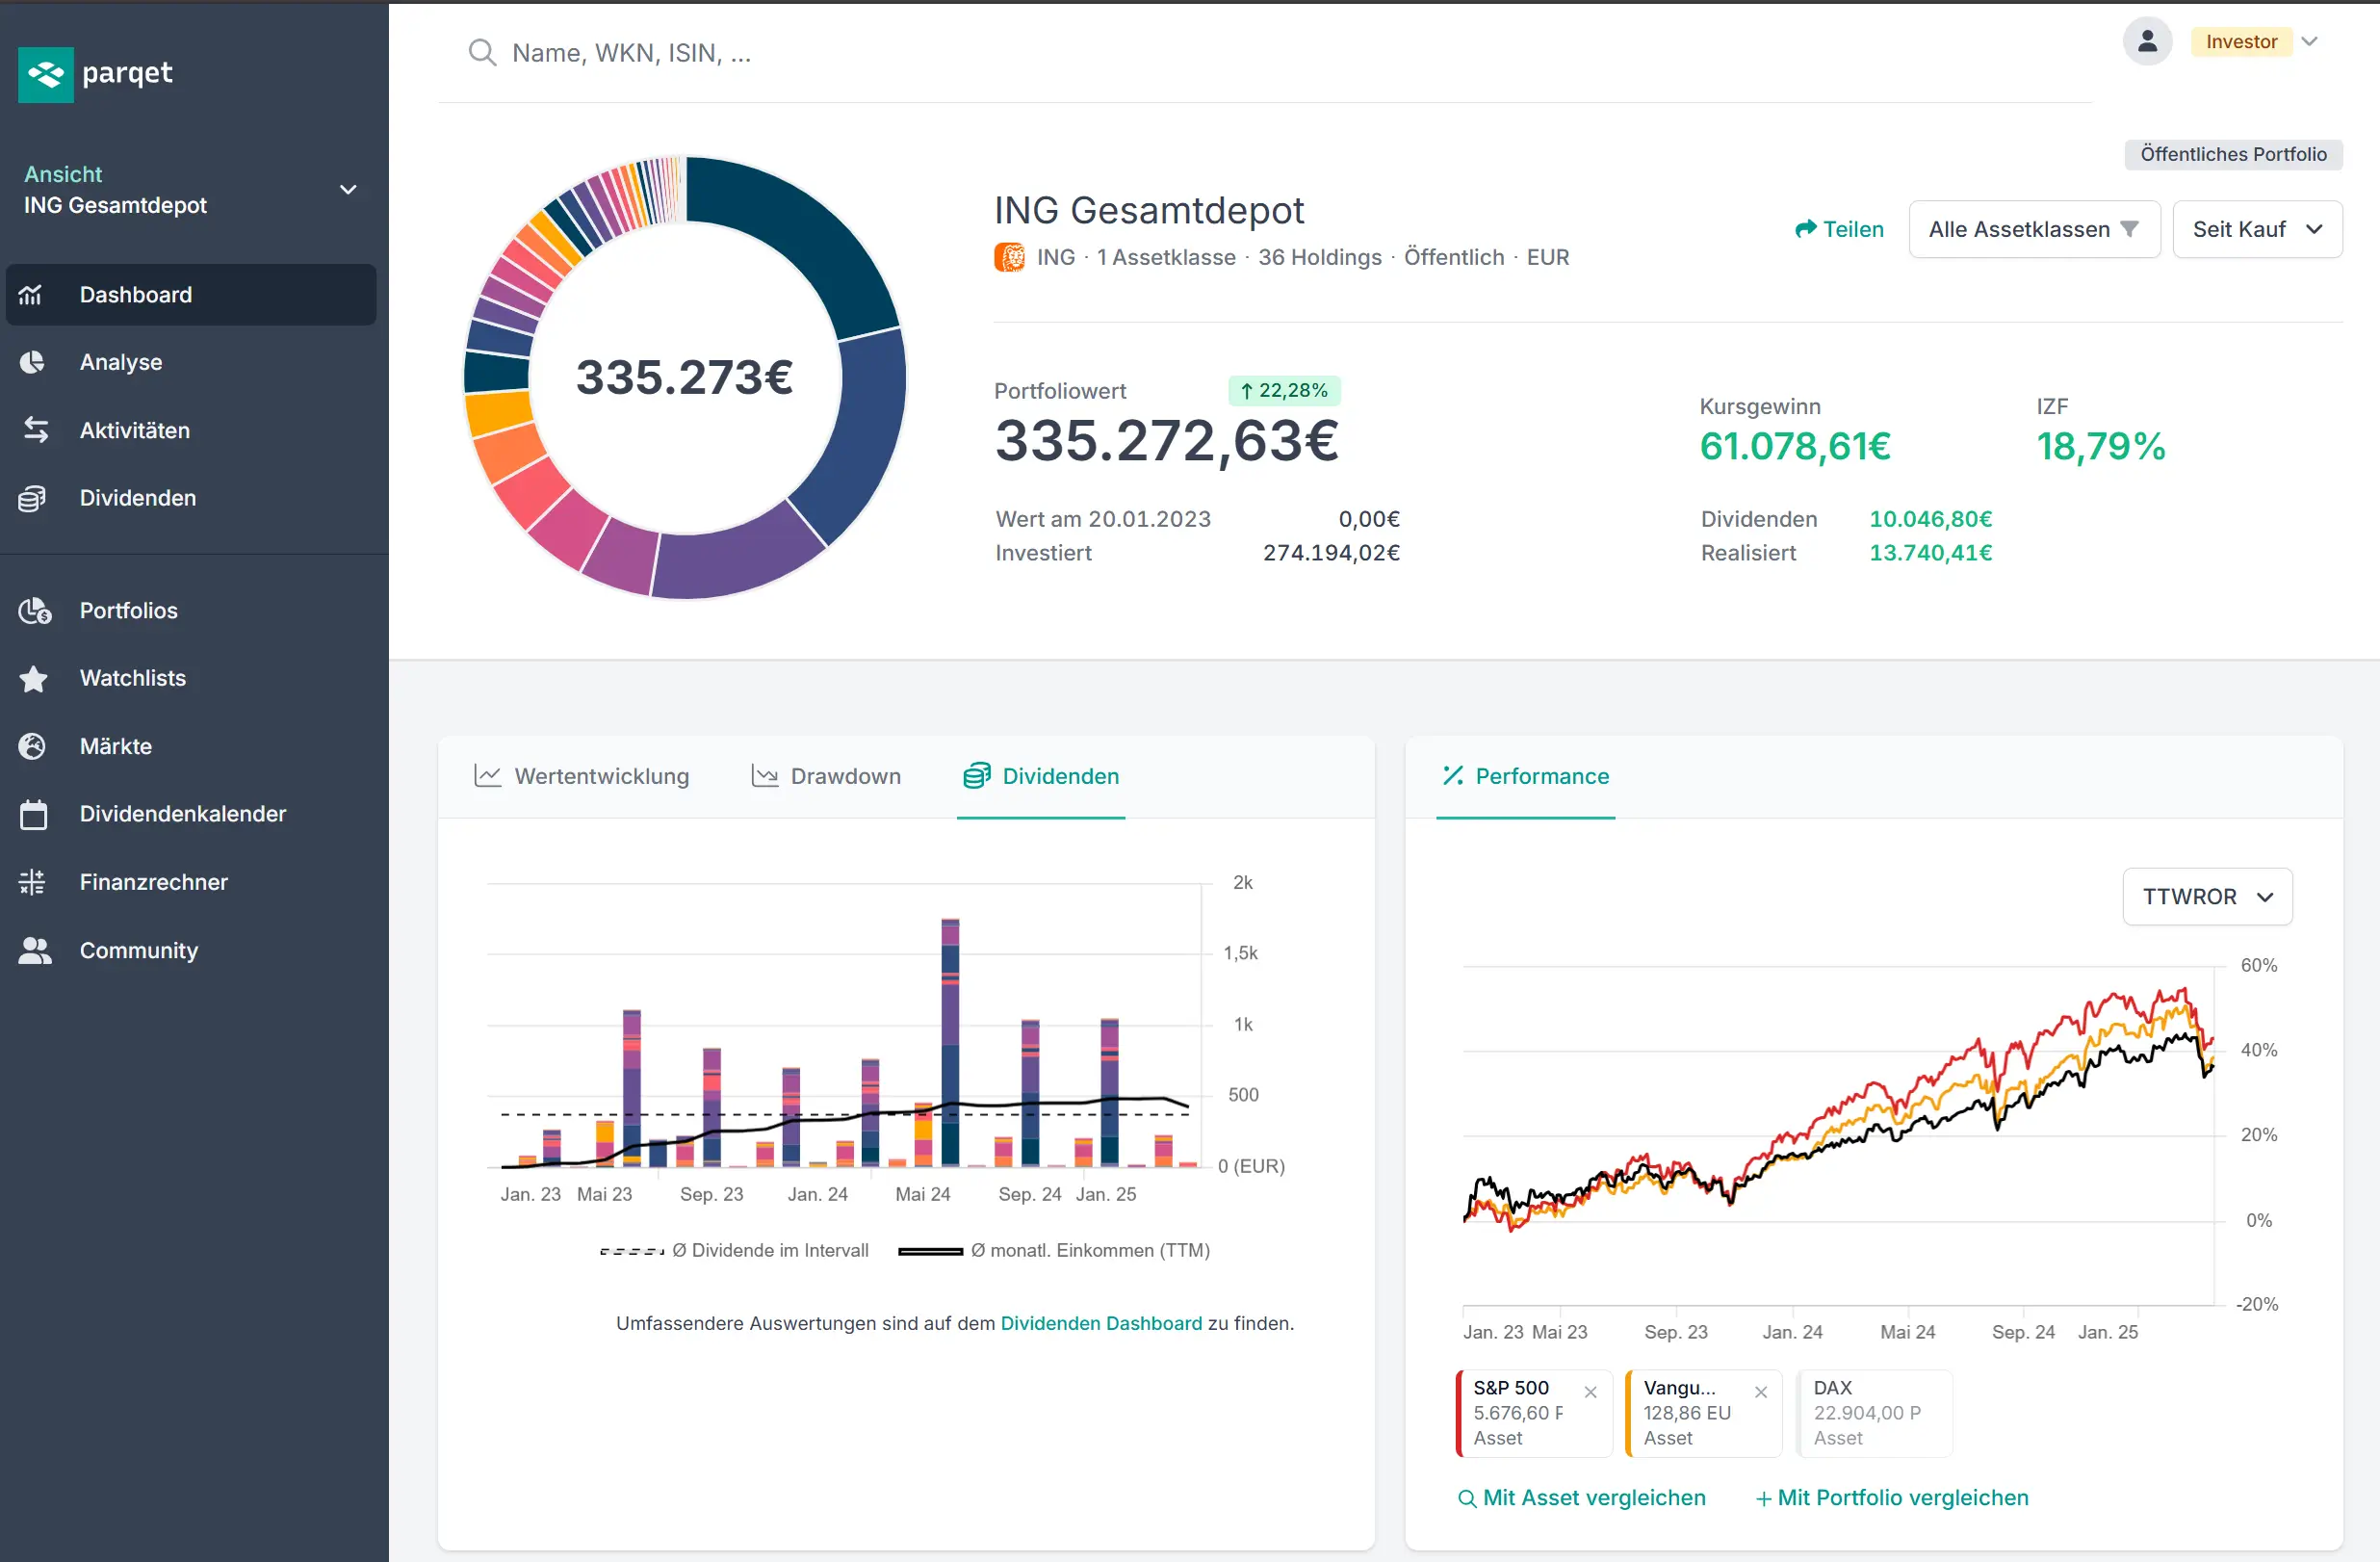The height and width of the screenshot is (1562, 2380).
Task: Click the tallest dividend bar at Mai 24
Action: pos(950,1041)
